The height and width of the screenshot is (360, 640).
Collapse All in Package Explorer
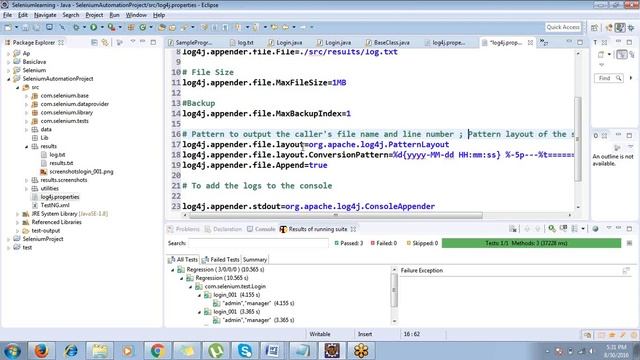pos(94,42)
